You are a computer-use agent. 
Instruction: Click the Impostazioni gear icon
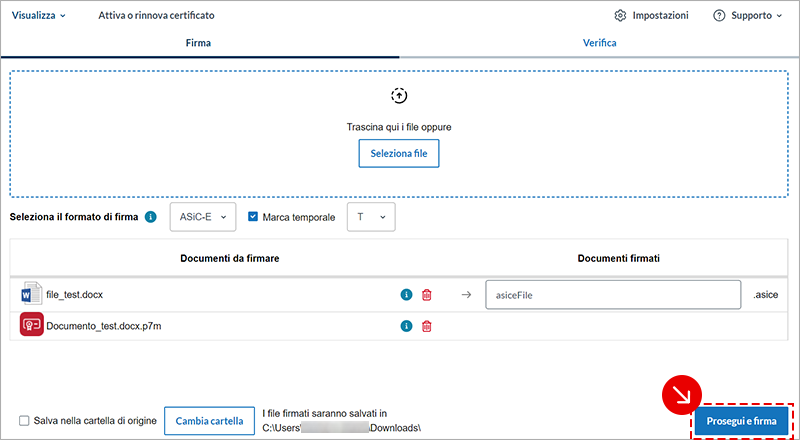coord(620,16)
